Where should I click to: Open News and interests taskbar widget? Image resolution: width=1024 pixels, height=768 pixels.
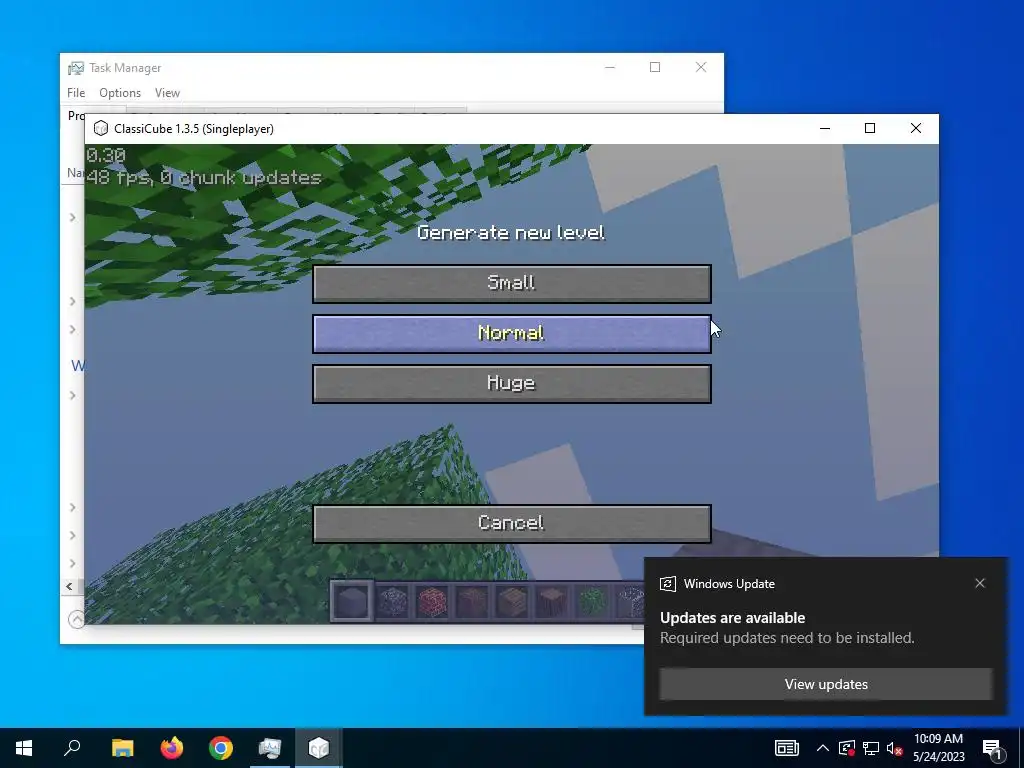coord(786,748)
